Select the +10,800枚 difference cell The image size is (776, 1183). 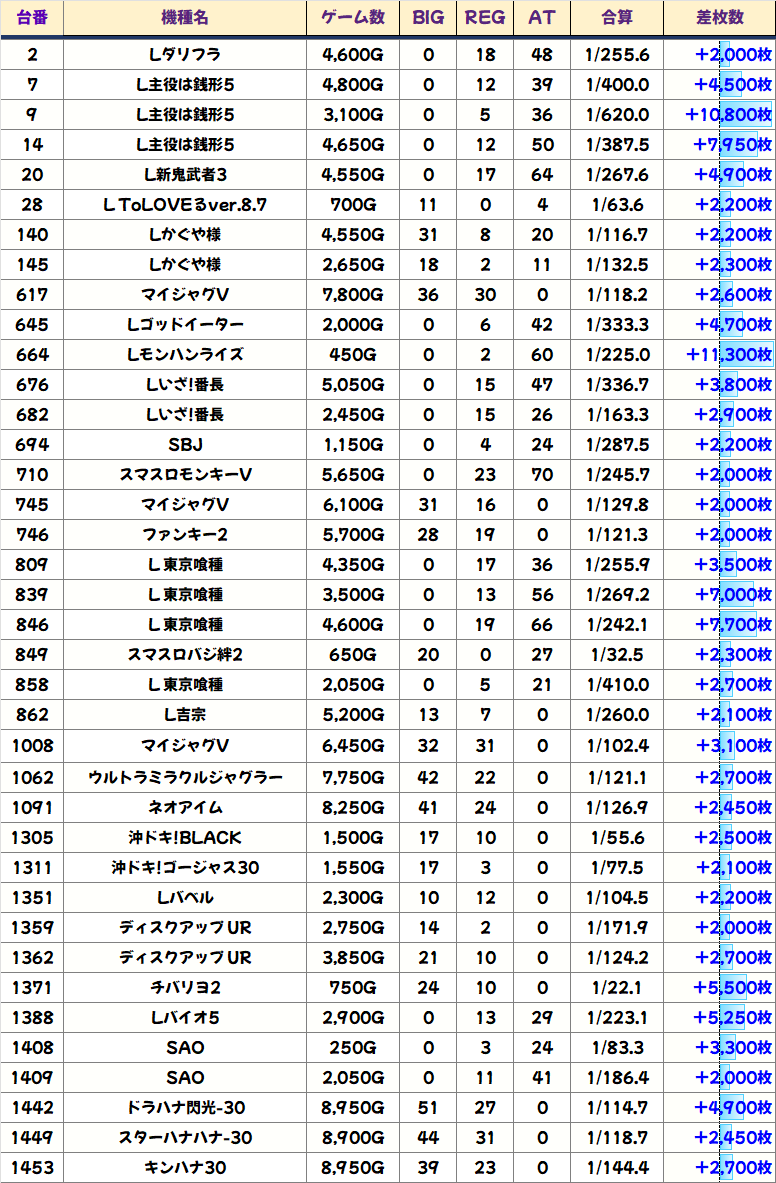[x=729, y=114]
